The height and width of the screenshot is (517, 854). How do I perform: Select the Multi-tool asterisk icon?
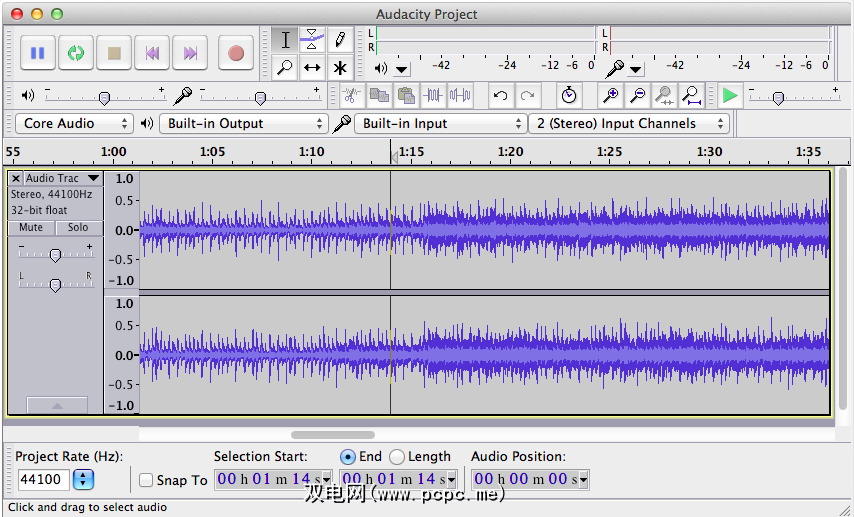click(x=340, y=68)
